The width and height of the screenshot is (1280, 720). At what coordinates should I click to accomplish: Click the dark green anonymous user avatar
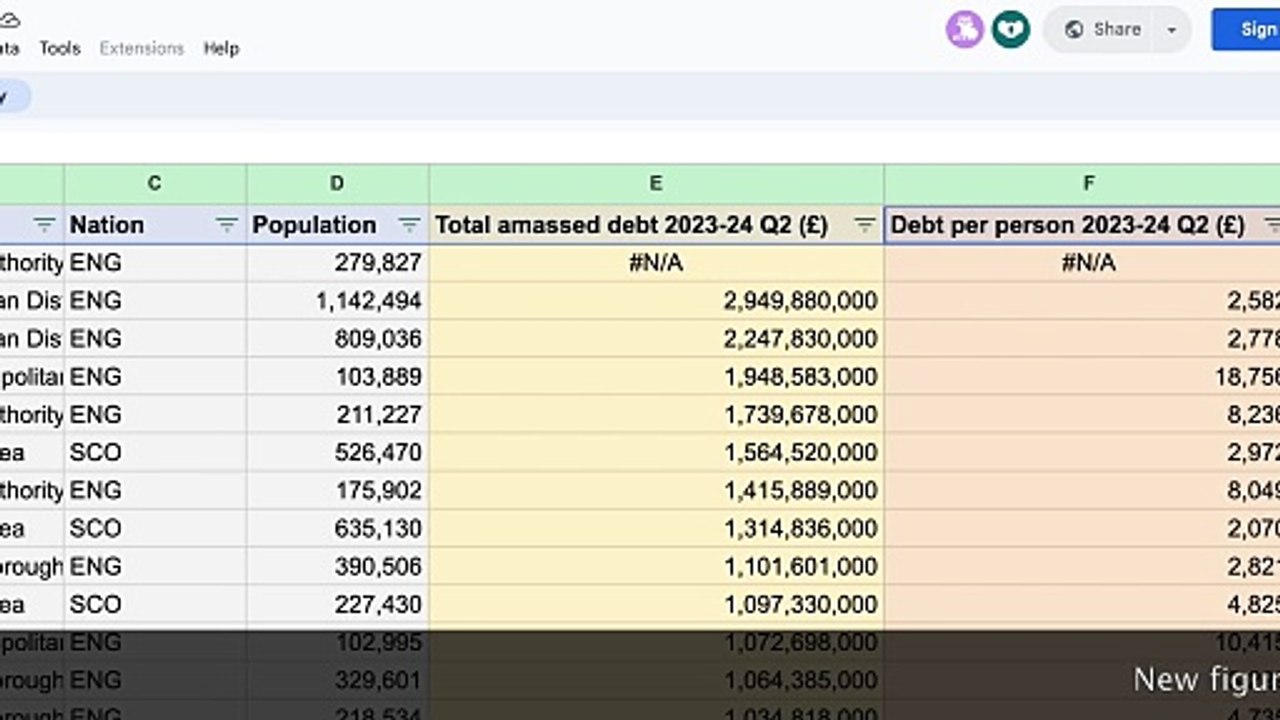(x=1011, y=29)
